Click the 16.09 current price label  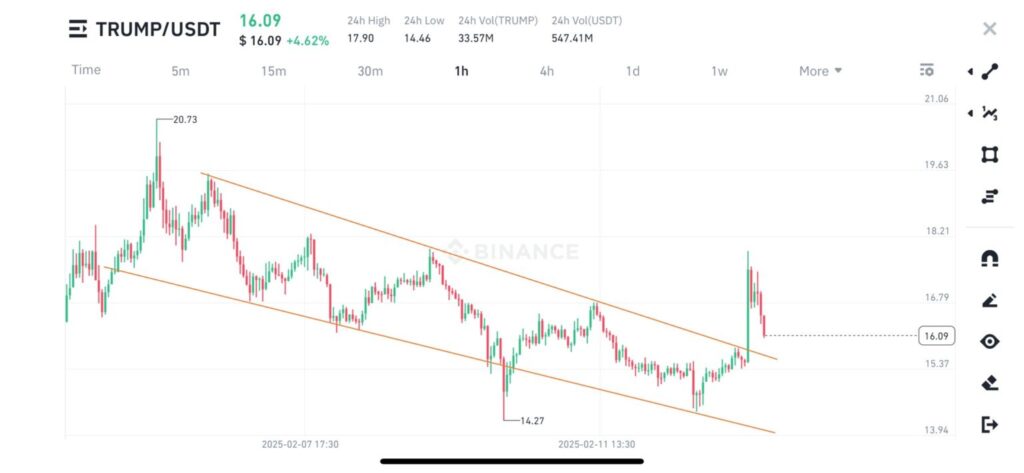point(937,336)
